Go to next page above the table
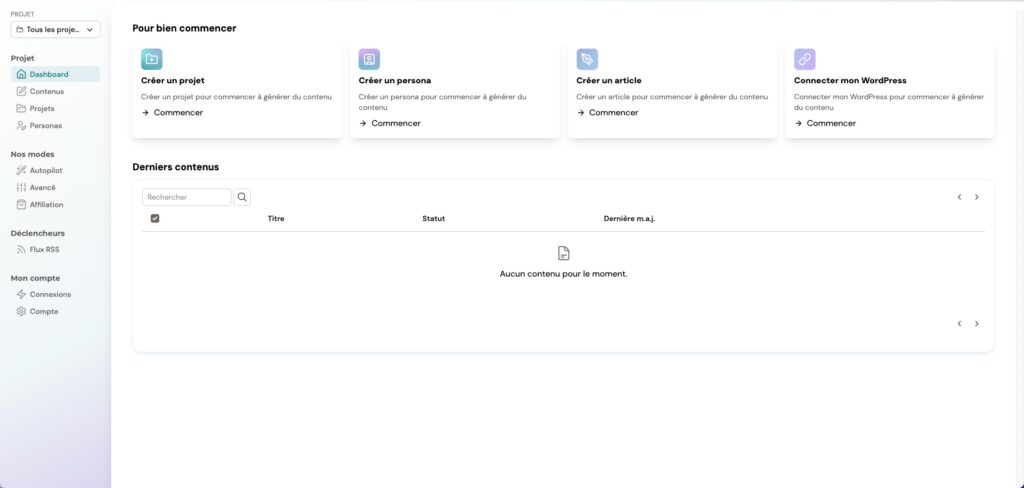This screenshot has height=488, width=1024. pyautogui.click(x=977, y=197)
